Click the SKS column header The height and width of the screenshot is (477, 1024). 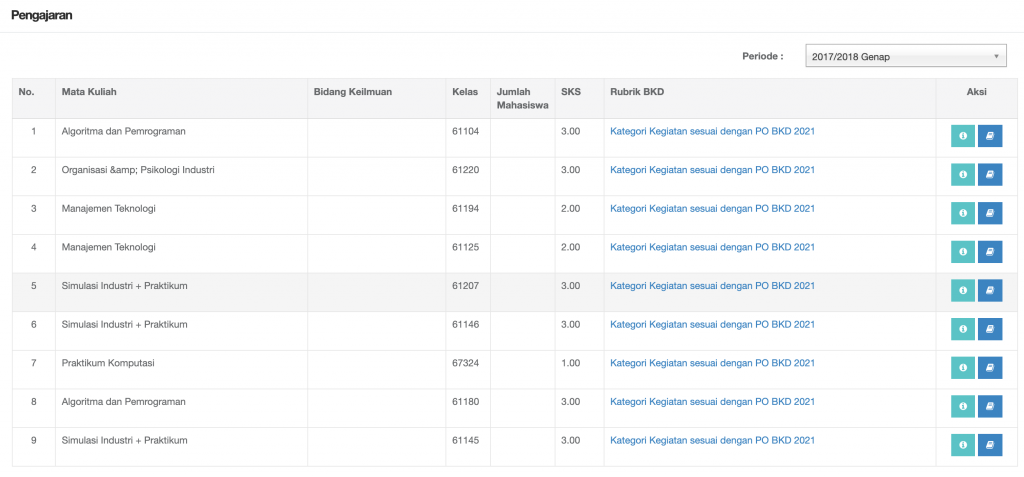(571, 91)
